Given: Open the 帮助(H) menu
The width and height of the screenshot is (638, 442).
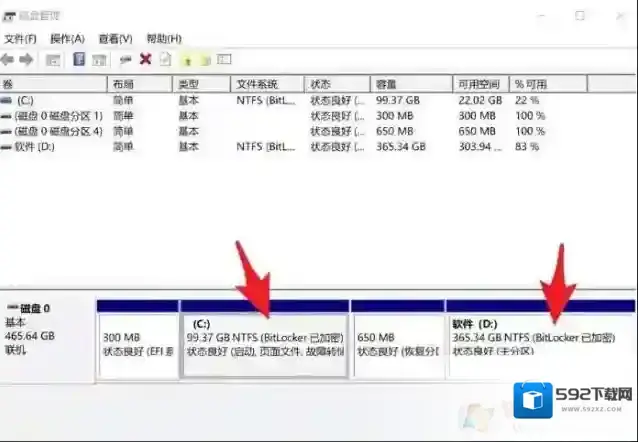Looking at the screenshot, I should coord(164,38).
